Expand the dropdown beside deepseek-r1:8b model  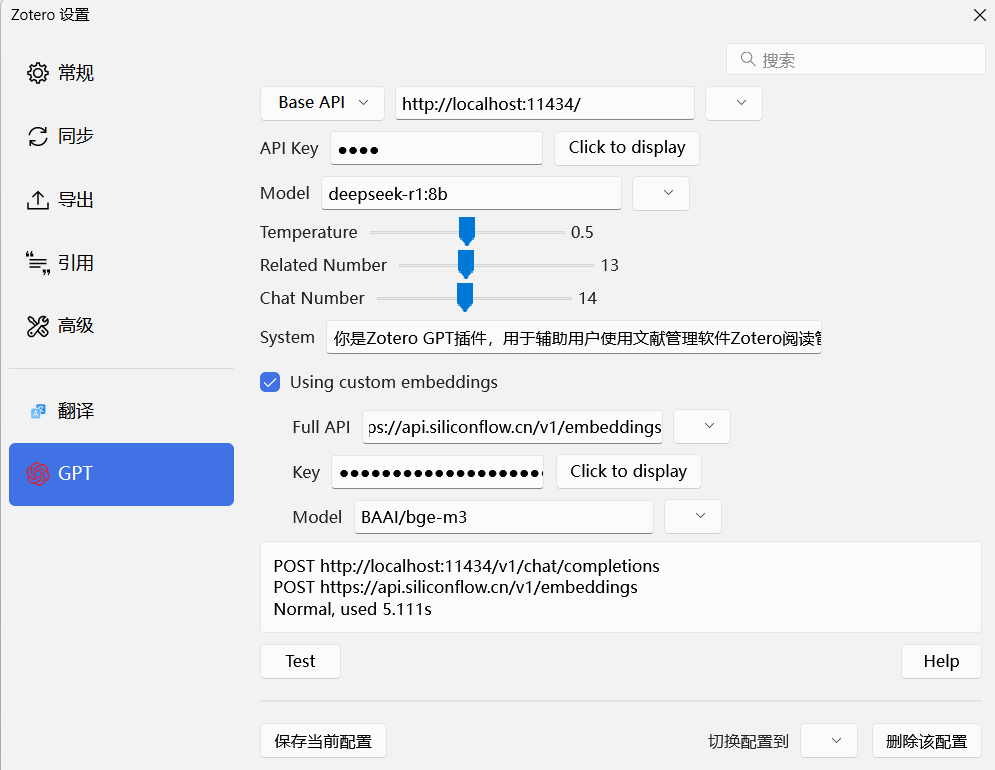pyautogui.click(x=661, y=193)
